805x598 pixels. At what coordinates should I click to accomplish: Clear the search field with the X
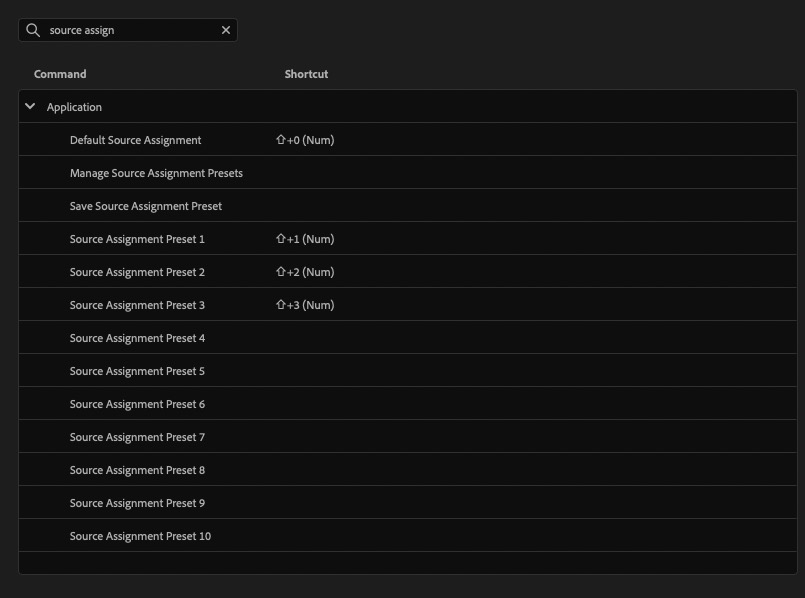point(226,30)
